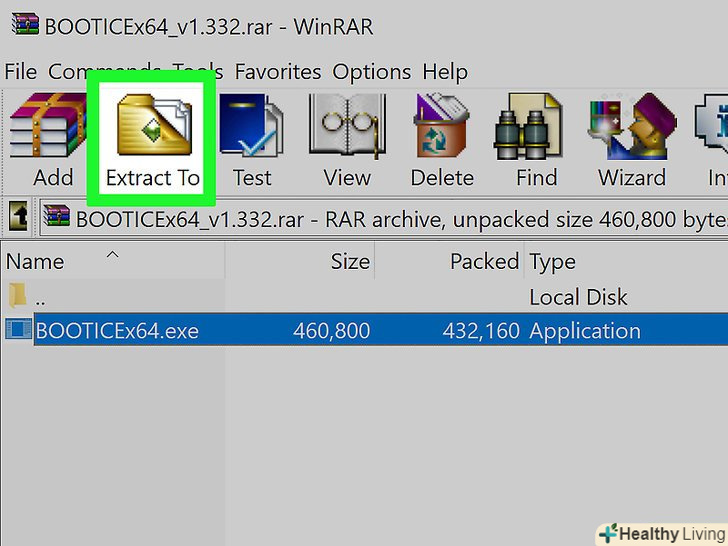Viewport: 728px width, 546px height.
Task: Click the archive path address field
Action: click(384, 218)
